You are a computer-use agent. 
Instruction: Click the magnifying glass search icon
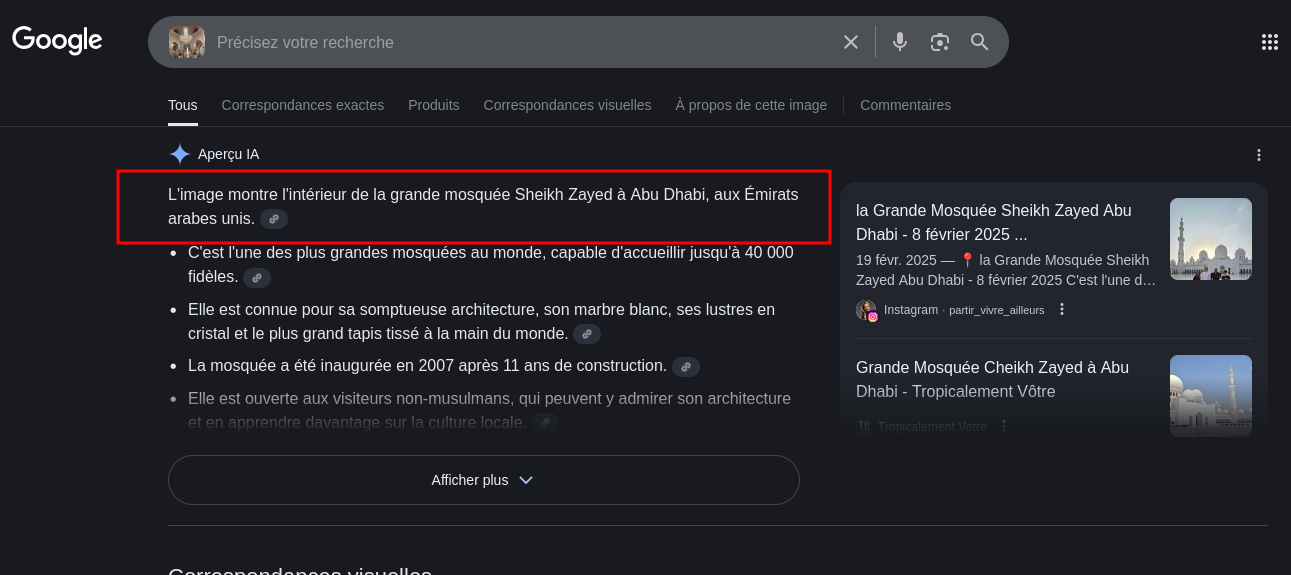coord(979,42)
